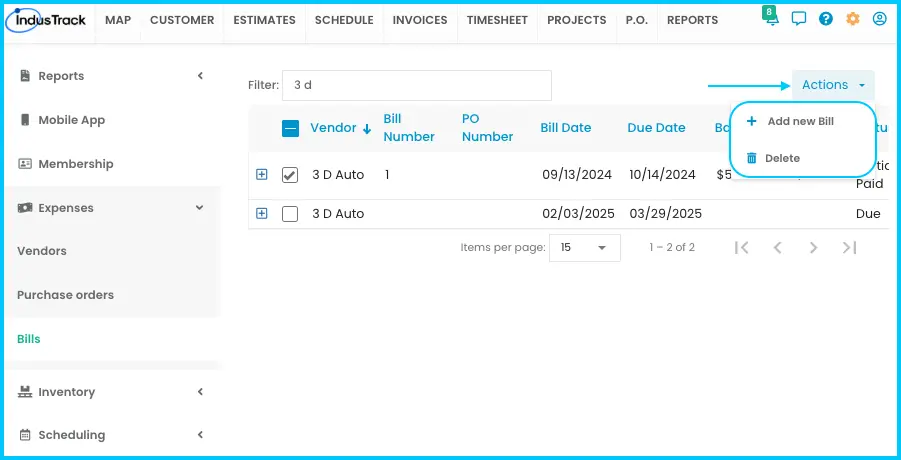
Task: Click the help question mark icon
Action: point(826,19)
